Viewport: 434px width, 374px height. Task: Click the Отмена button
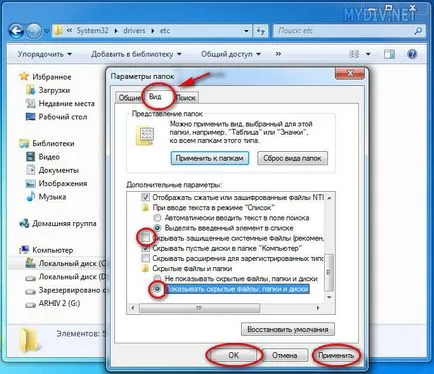point(284,355)
